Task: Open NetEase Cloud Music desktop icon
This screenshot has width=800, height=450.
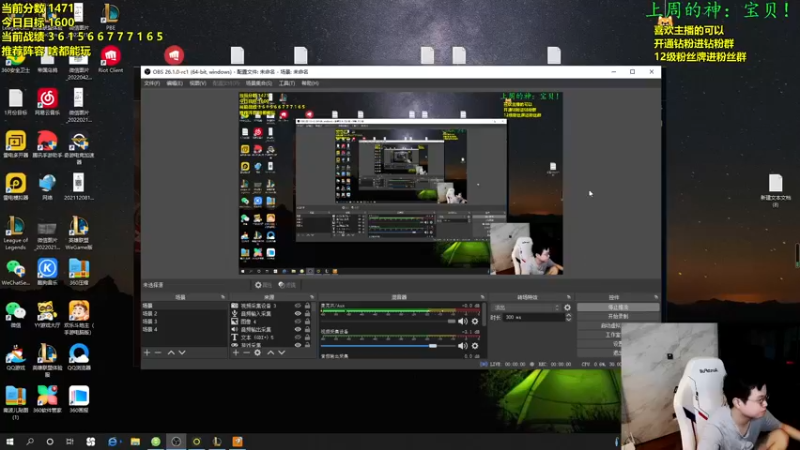Action: pyautogui.click(x=47, y=102)
